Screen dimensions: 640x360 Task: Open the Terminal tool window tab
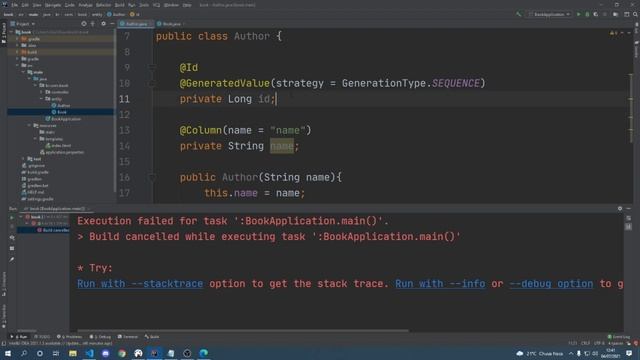pos(128,337)
